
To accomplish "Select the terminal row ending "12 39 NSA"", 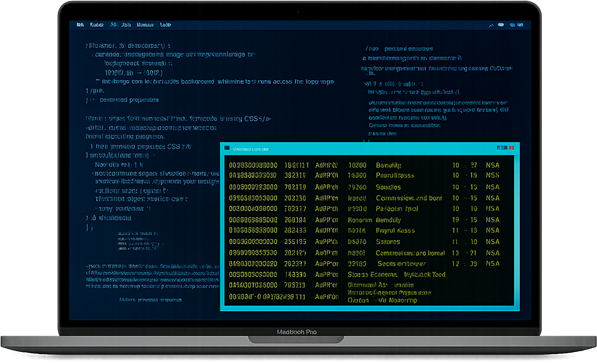I will tap(364, 264).
